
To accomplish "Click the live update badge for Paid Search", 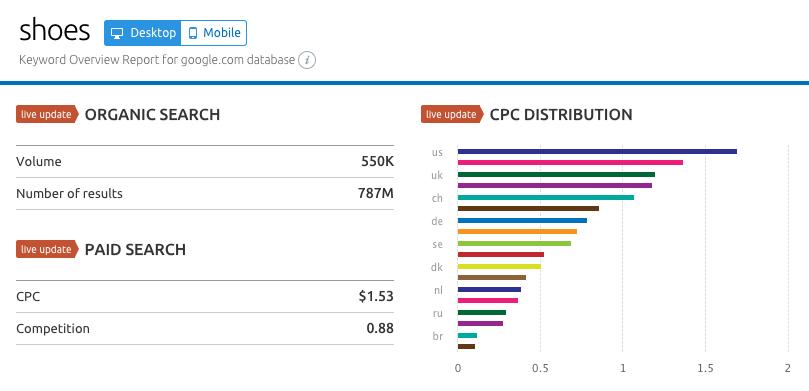I will coord(47,249).
